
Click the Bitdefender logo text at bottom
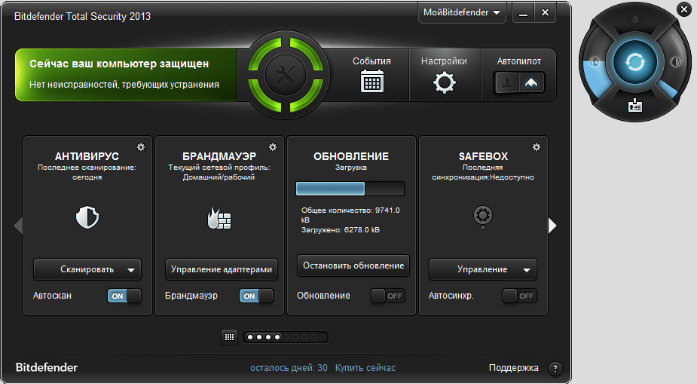coord(46,368)
